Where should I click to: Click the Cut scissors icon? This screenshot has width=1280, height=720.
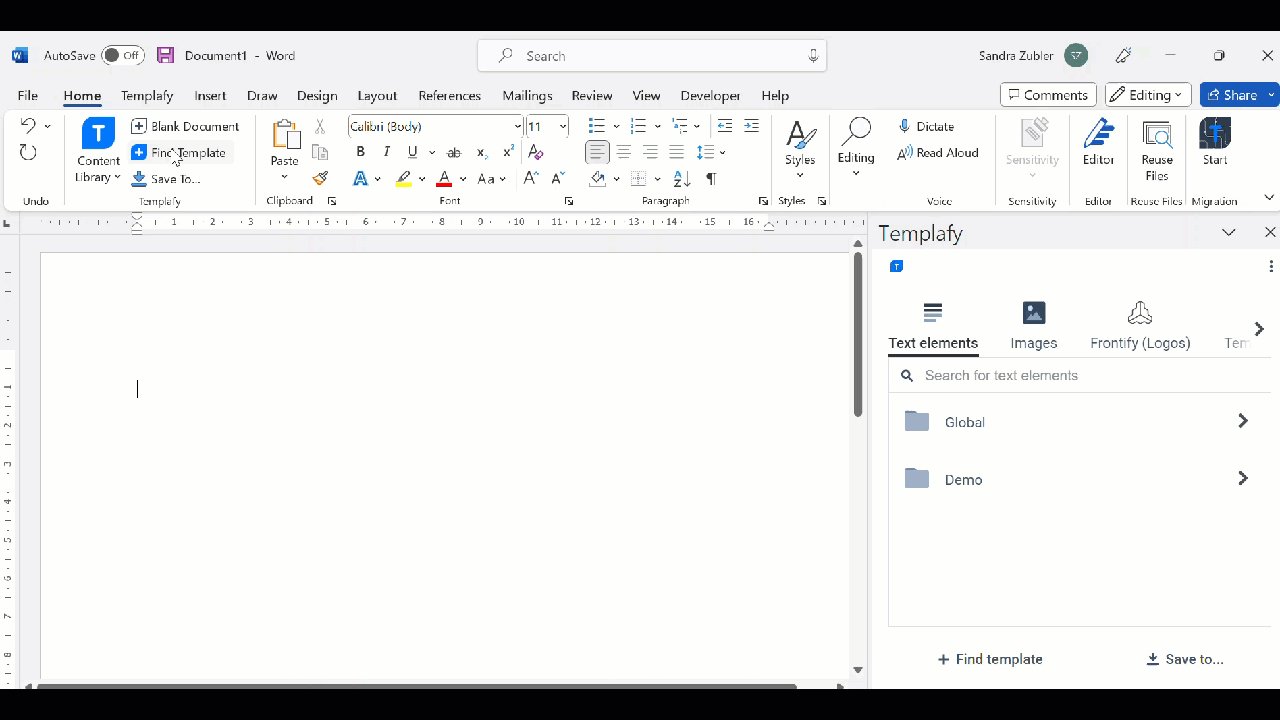pyautogui.click(x=320, y=126)
